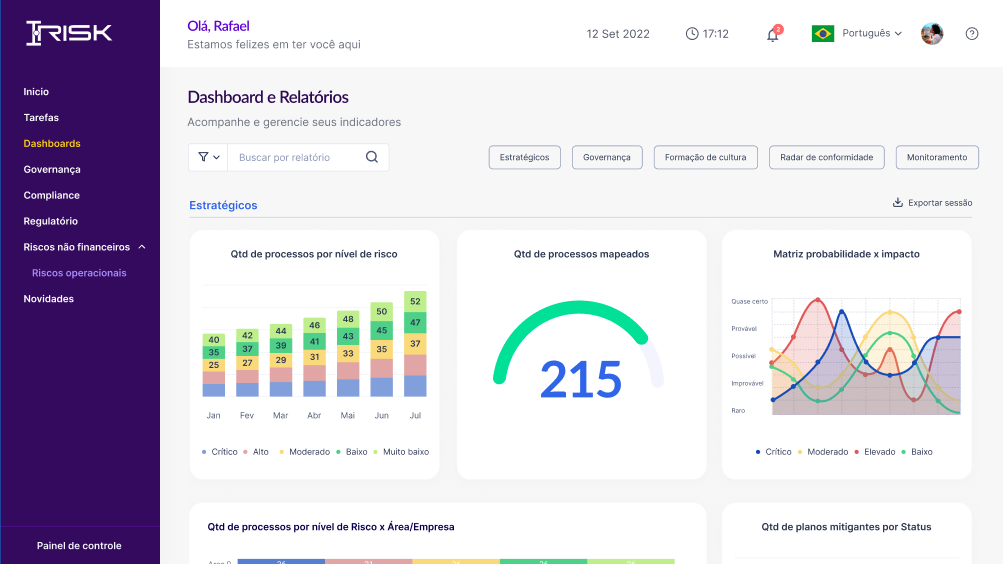Click the Buscar por relatório search field

[x=295, y=157]
